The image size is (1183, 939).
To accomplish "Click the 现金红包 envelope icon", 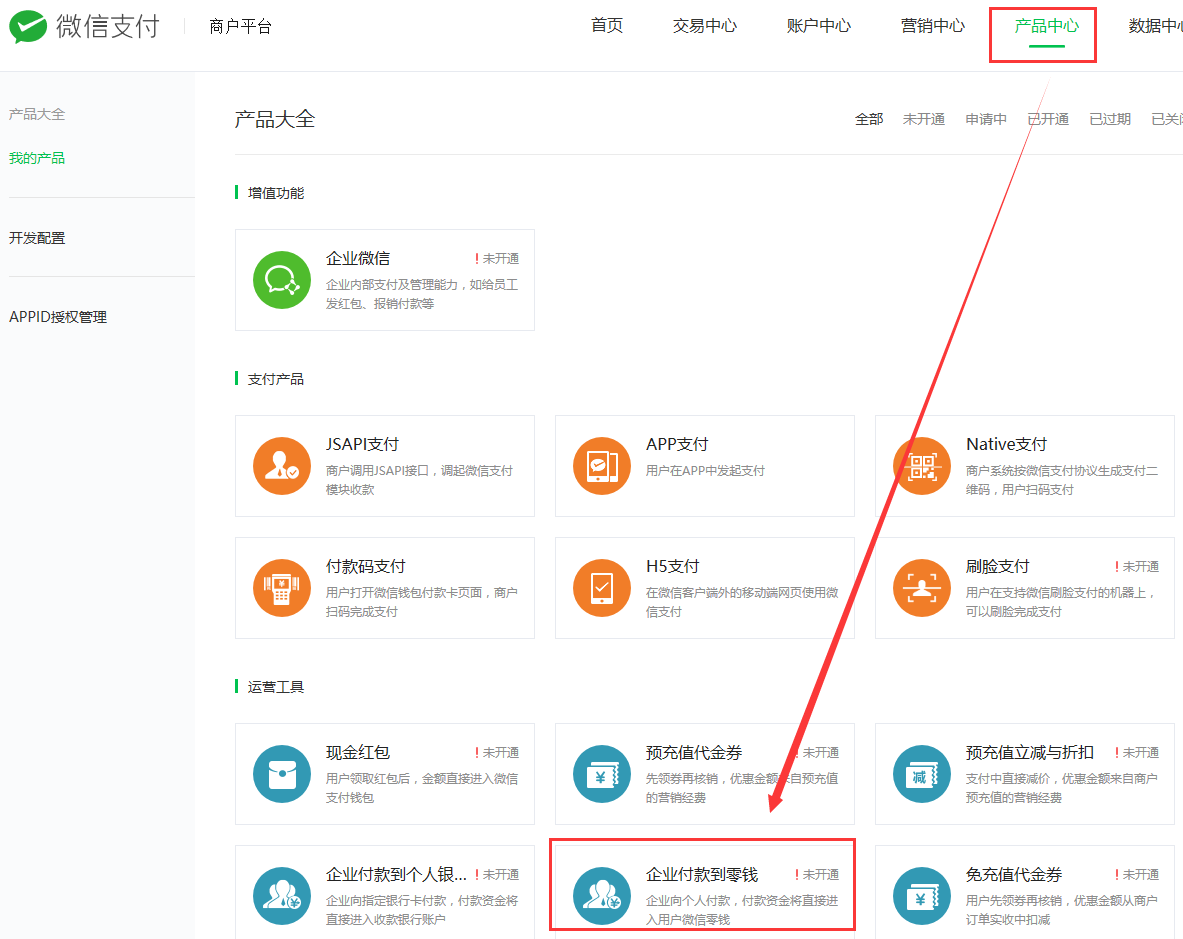I will [x=281, y=775].
